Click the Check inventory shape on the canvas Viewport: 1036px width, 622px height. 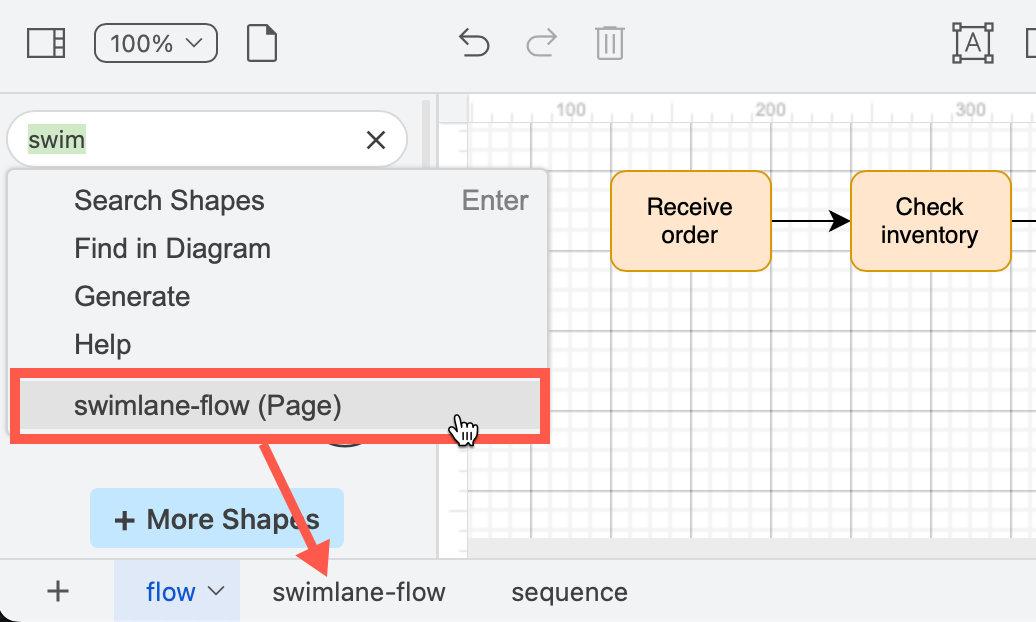(x=930, y=221)
